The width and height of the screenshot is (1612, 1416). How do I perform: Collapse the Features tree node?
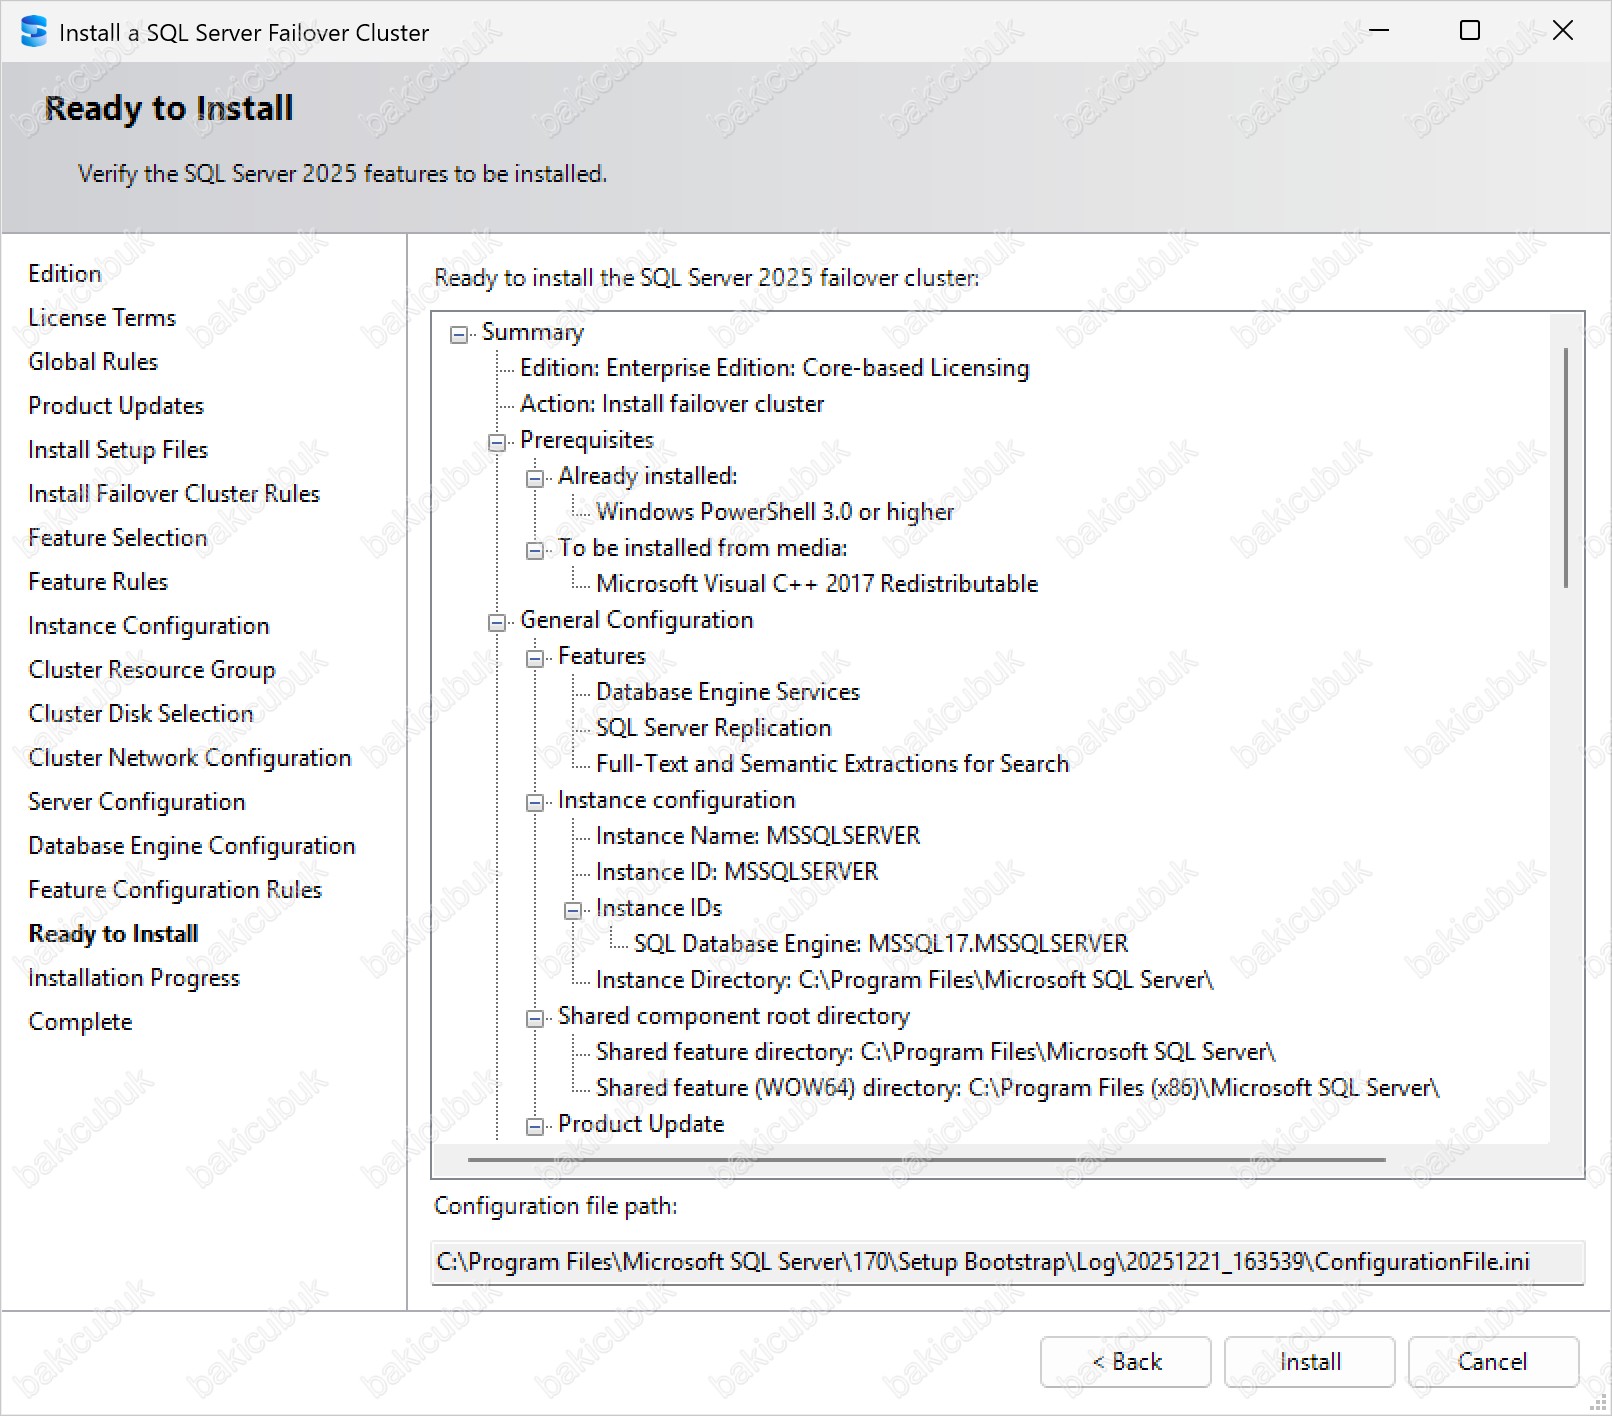pos(535,659)
